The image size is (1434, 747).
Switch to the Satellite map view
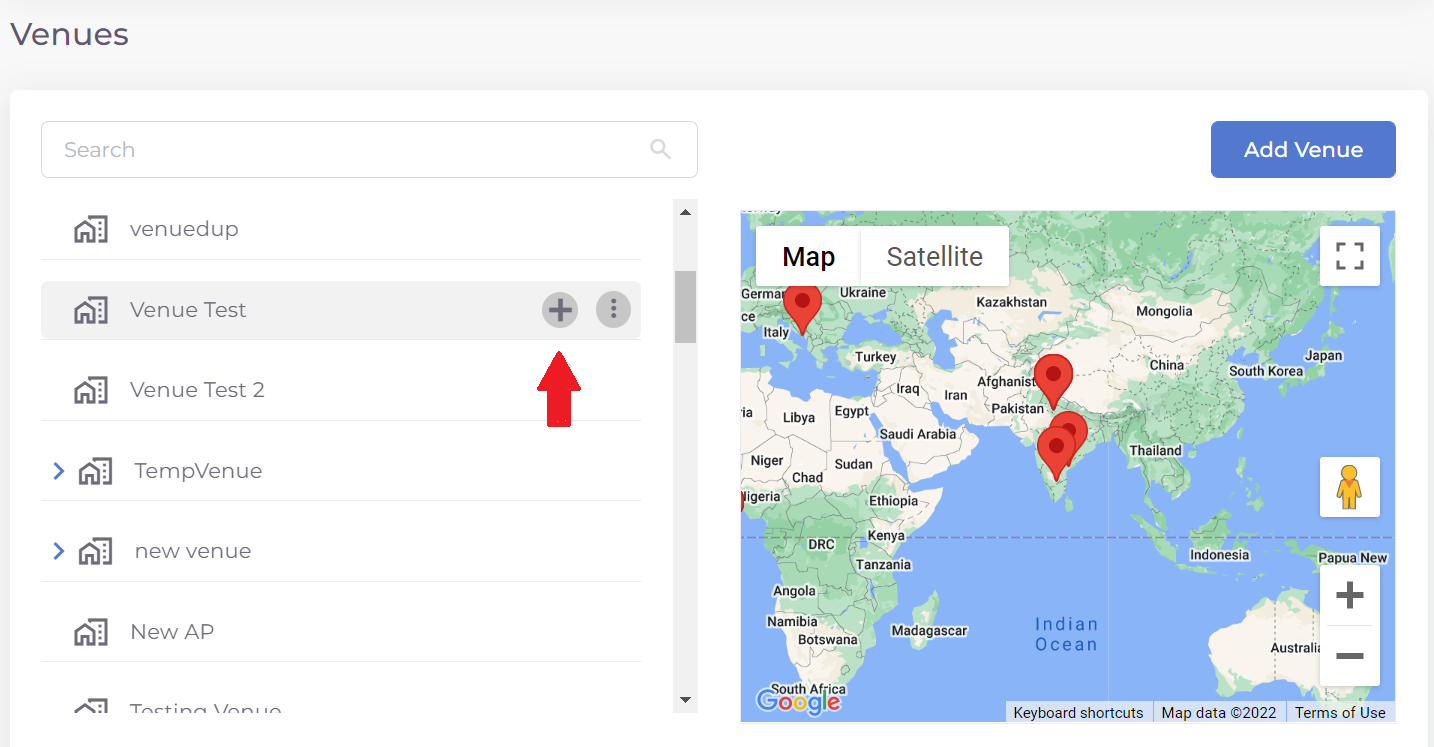pos(934,257)
